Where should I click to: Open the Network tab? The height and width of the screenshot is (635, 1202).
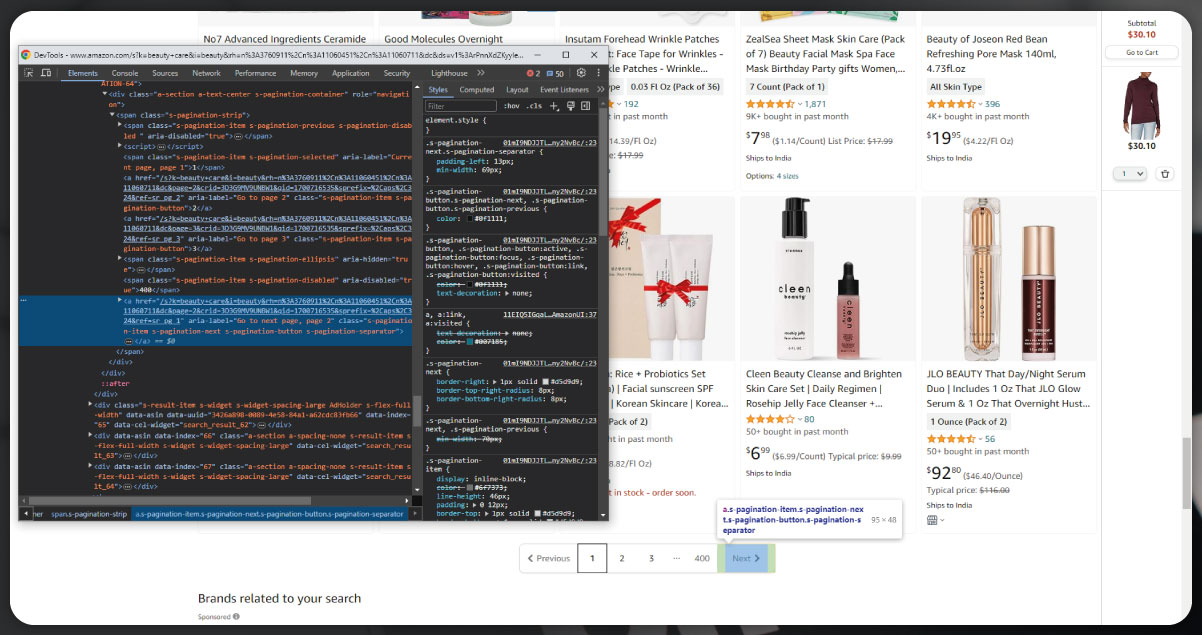click(206, 73)
